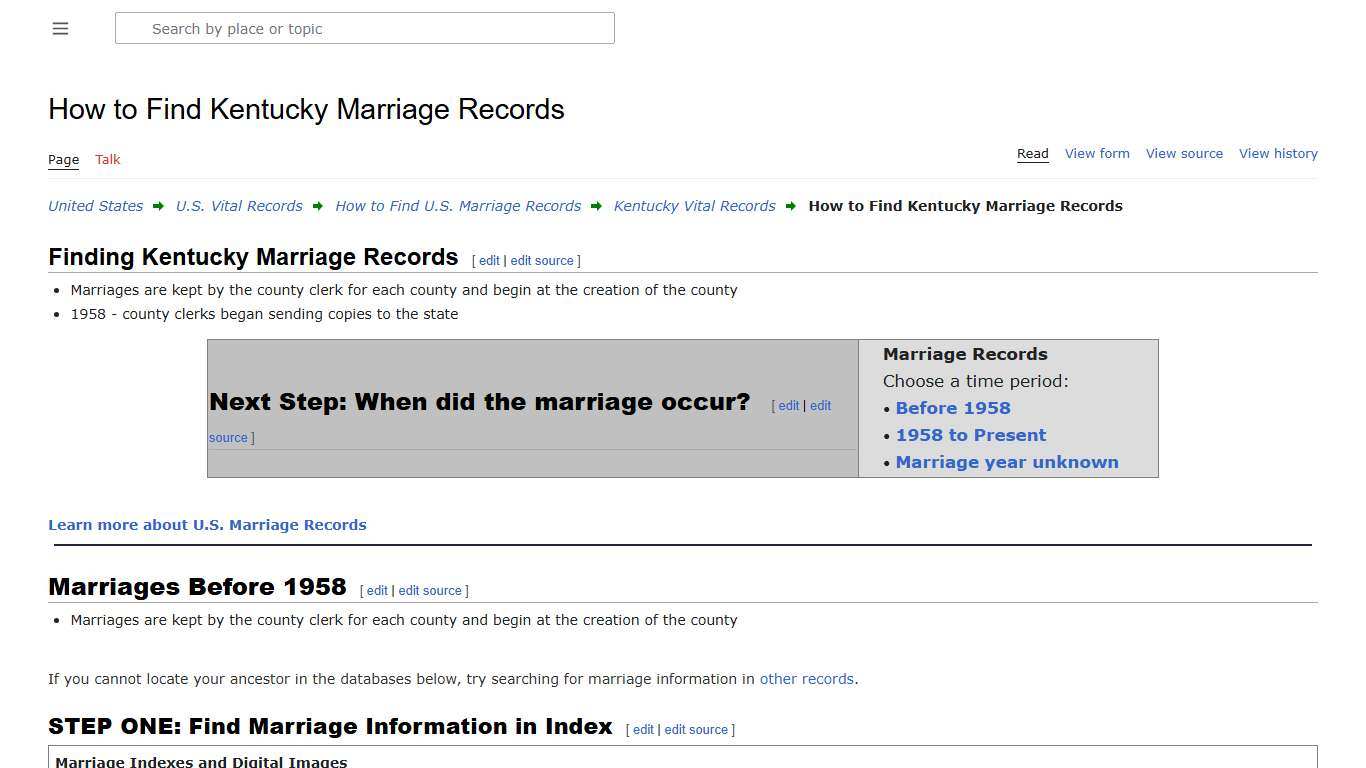Navigate to United States breadcrumb
Viewport: 1366px width, 768px height.
[94, 206]
